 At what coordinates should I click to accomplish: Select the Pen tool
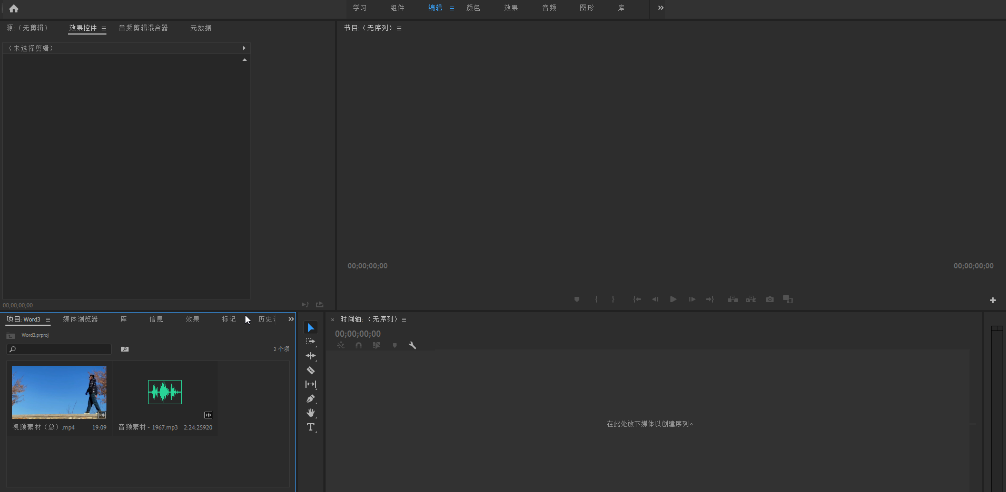click(x=310, y=398)
